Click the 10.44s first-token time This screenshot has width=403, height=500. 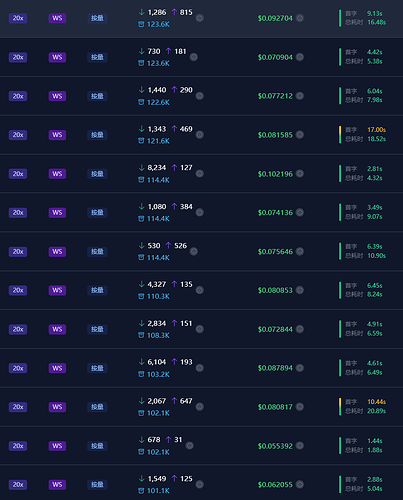pos(376,402)
